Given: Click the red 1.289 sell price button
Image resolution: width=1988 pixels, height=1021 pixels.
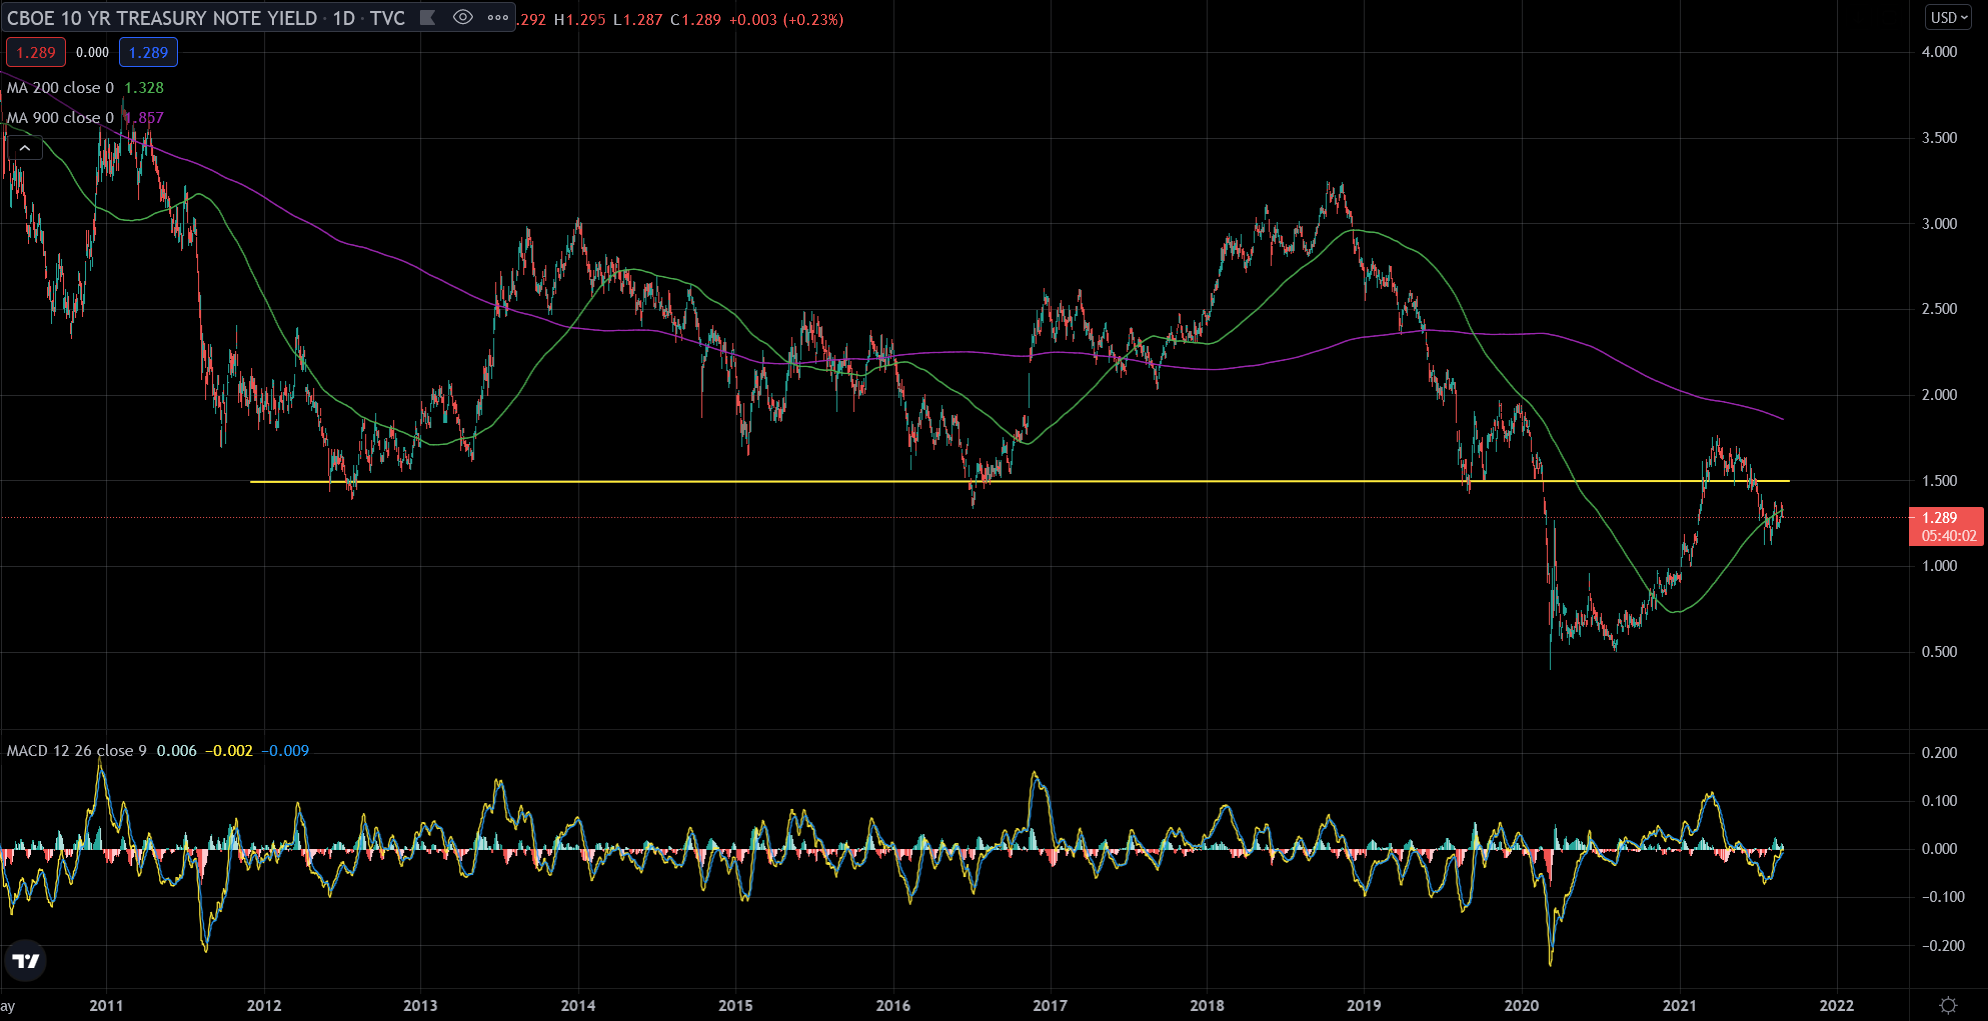Looking at the screenshot, I should 36,52.
